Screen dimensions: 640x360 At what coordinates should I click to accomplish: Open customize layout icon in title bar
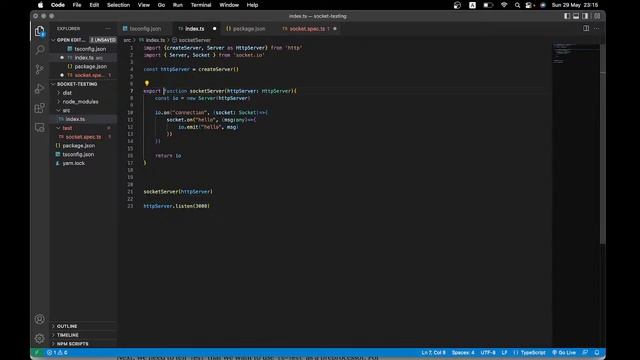[597, 16]
